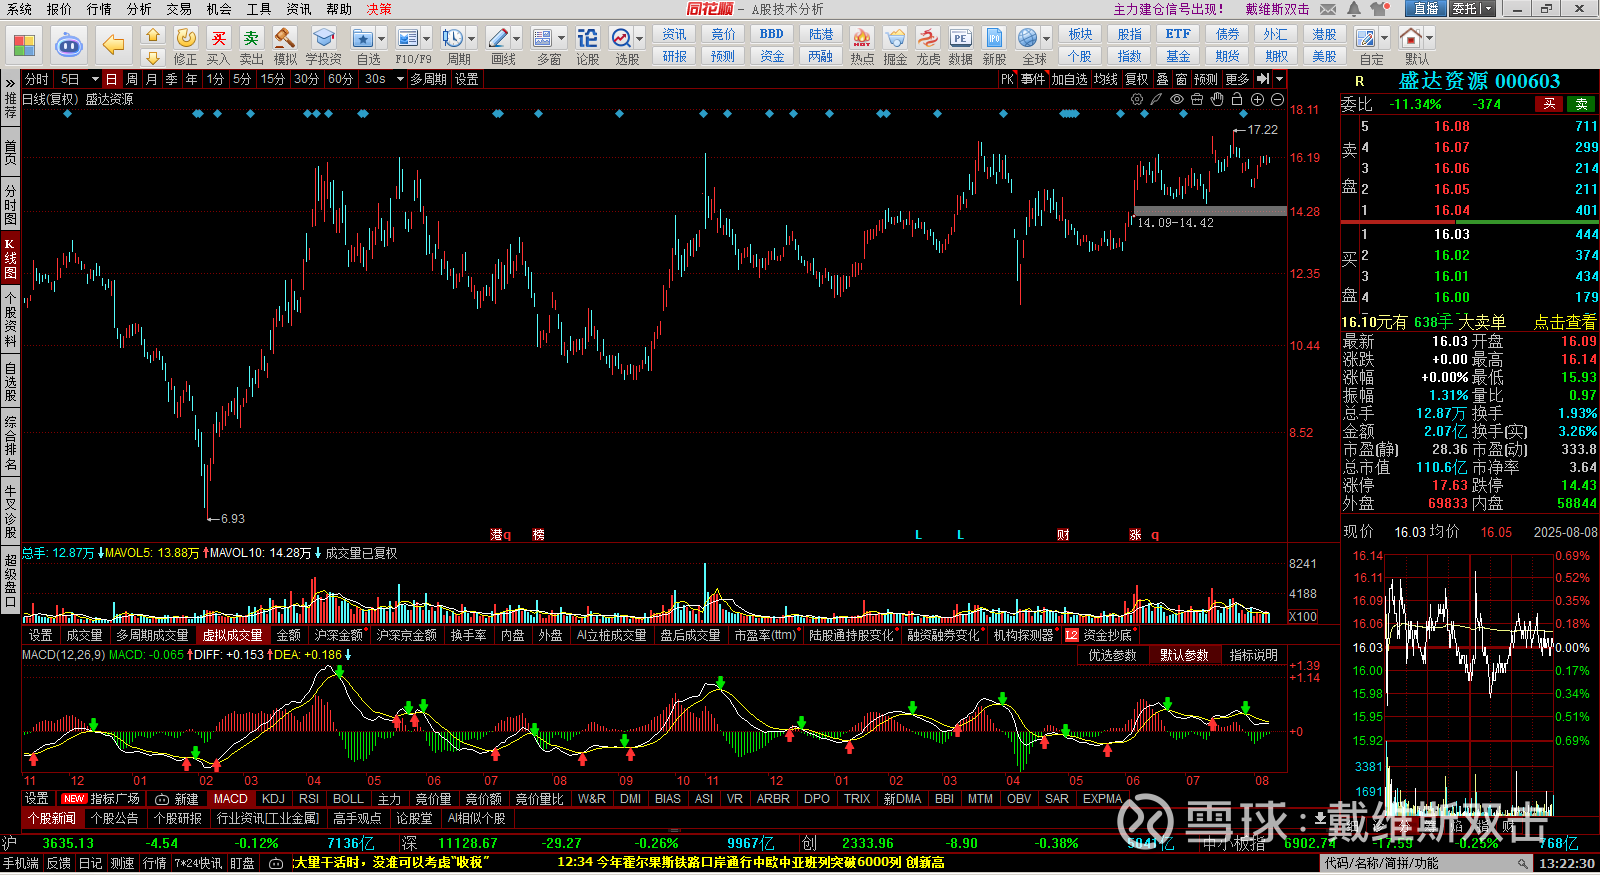This screenshot has height=875, width=1600.
Task: Click the ETF toolbar button
Action: pos(1178,34)
